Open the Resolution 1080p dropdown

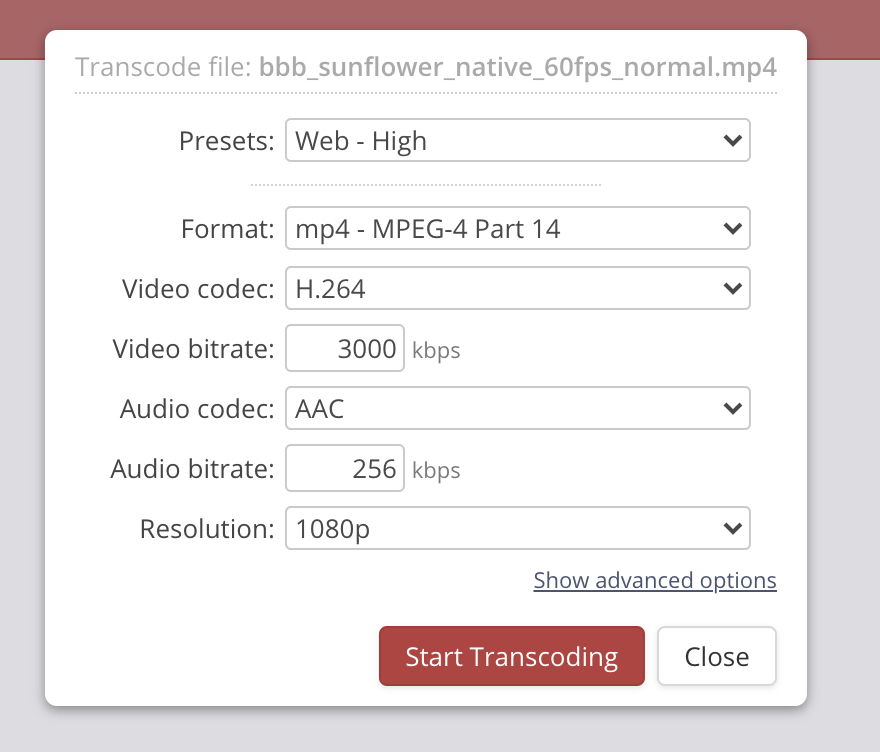(x=517, y=528)
